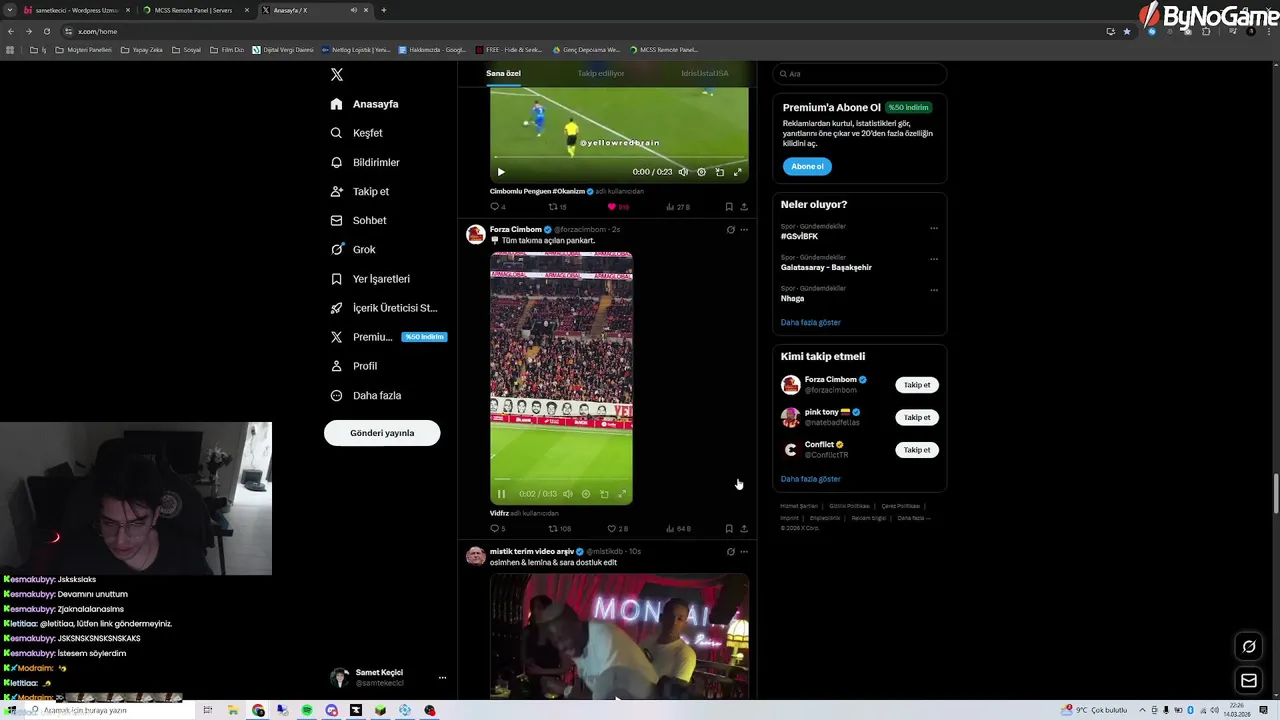Screen dimensions: 1280x720
Task: Toggle picture-in-picture on the 0:13 video
Action: (x=604, y=494)
